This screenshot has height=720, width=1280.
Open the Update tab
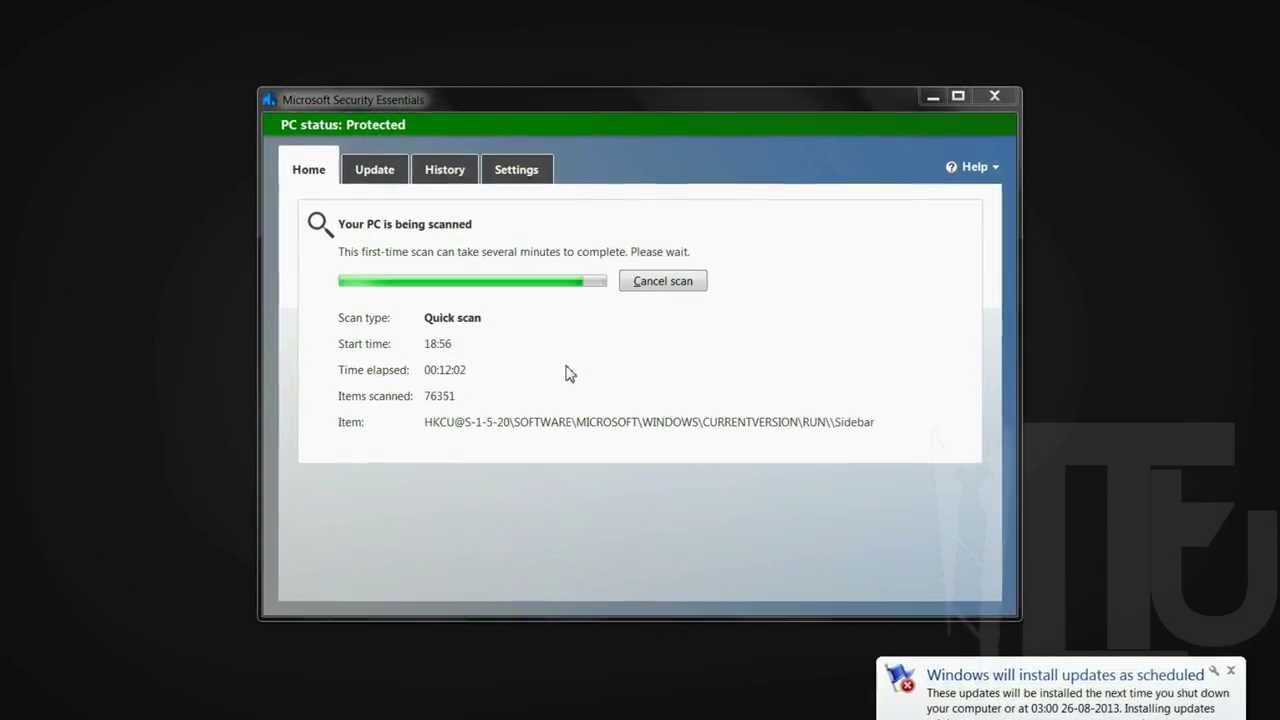374,169
